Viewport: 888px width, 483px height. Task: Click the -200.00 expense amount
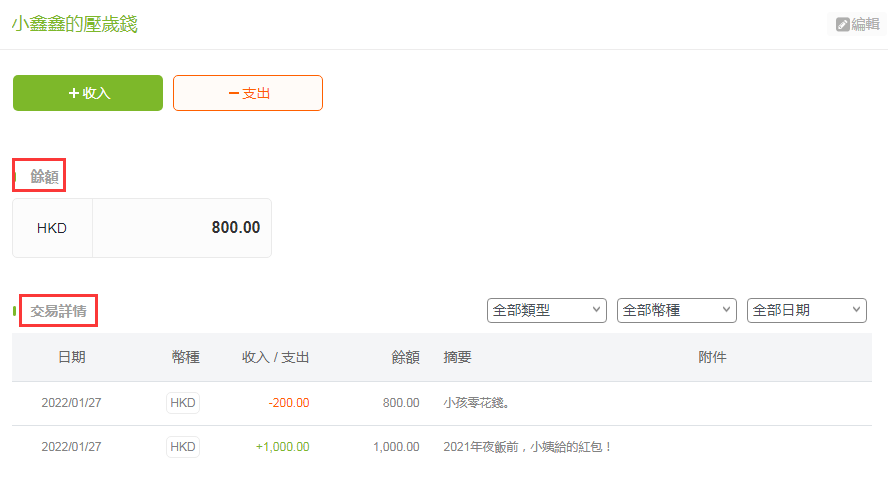(x=289, y=403)
